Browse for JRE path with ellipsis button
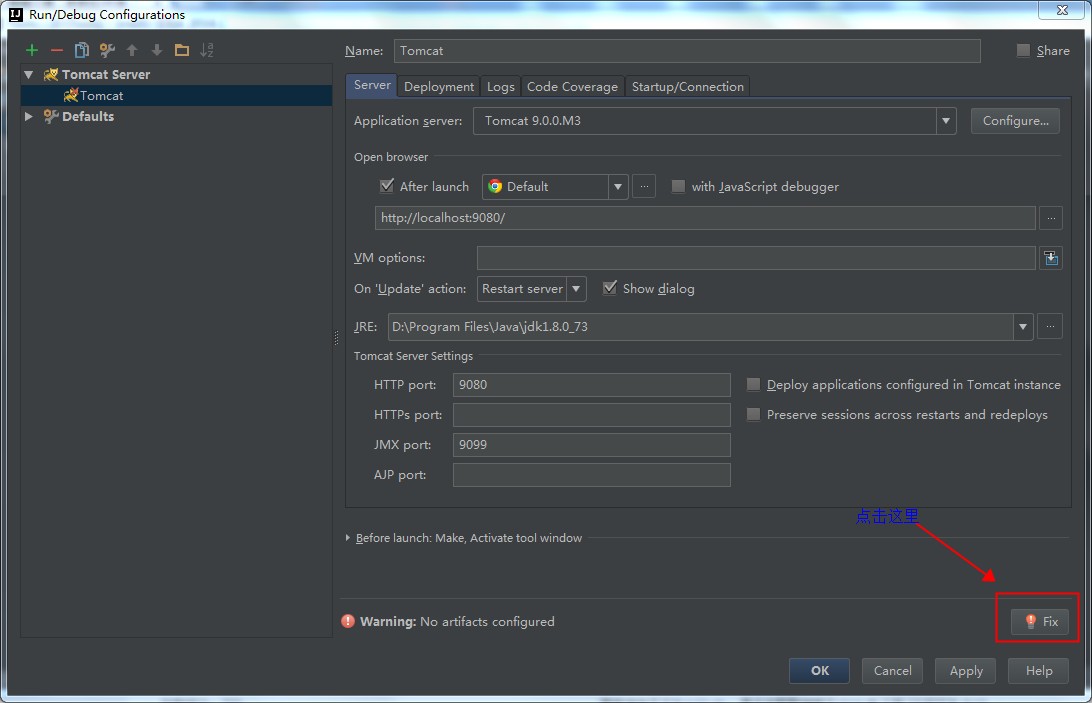Screen dimensions: 1092x703 (1050, 326)
